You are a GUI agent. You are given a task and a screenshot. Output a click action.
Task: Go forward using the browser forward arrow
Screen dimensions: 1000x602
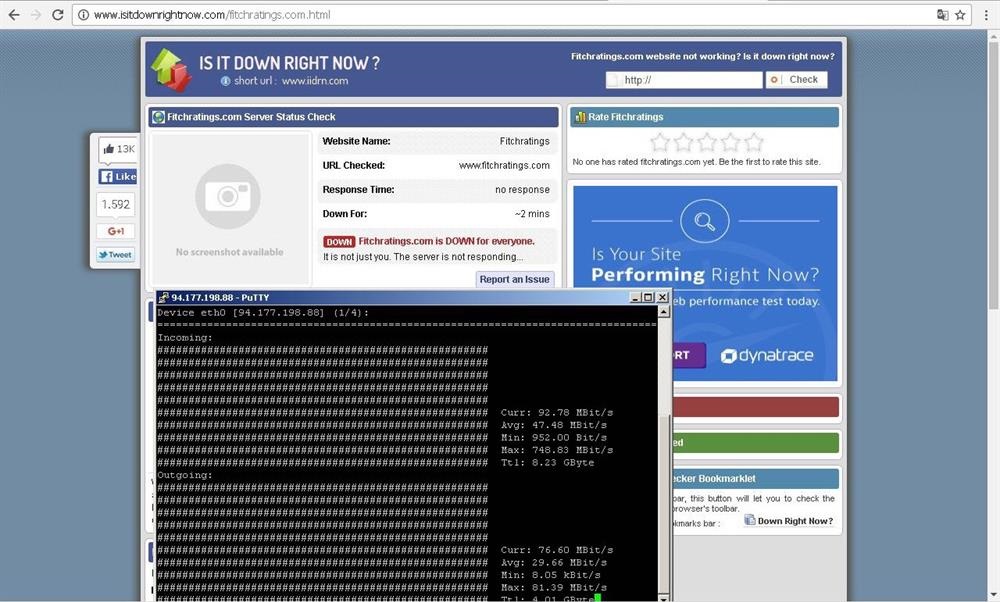36,15
